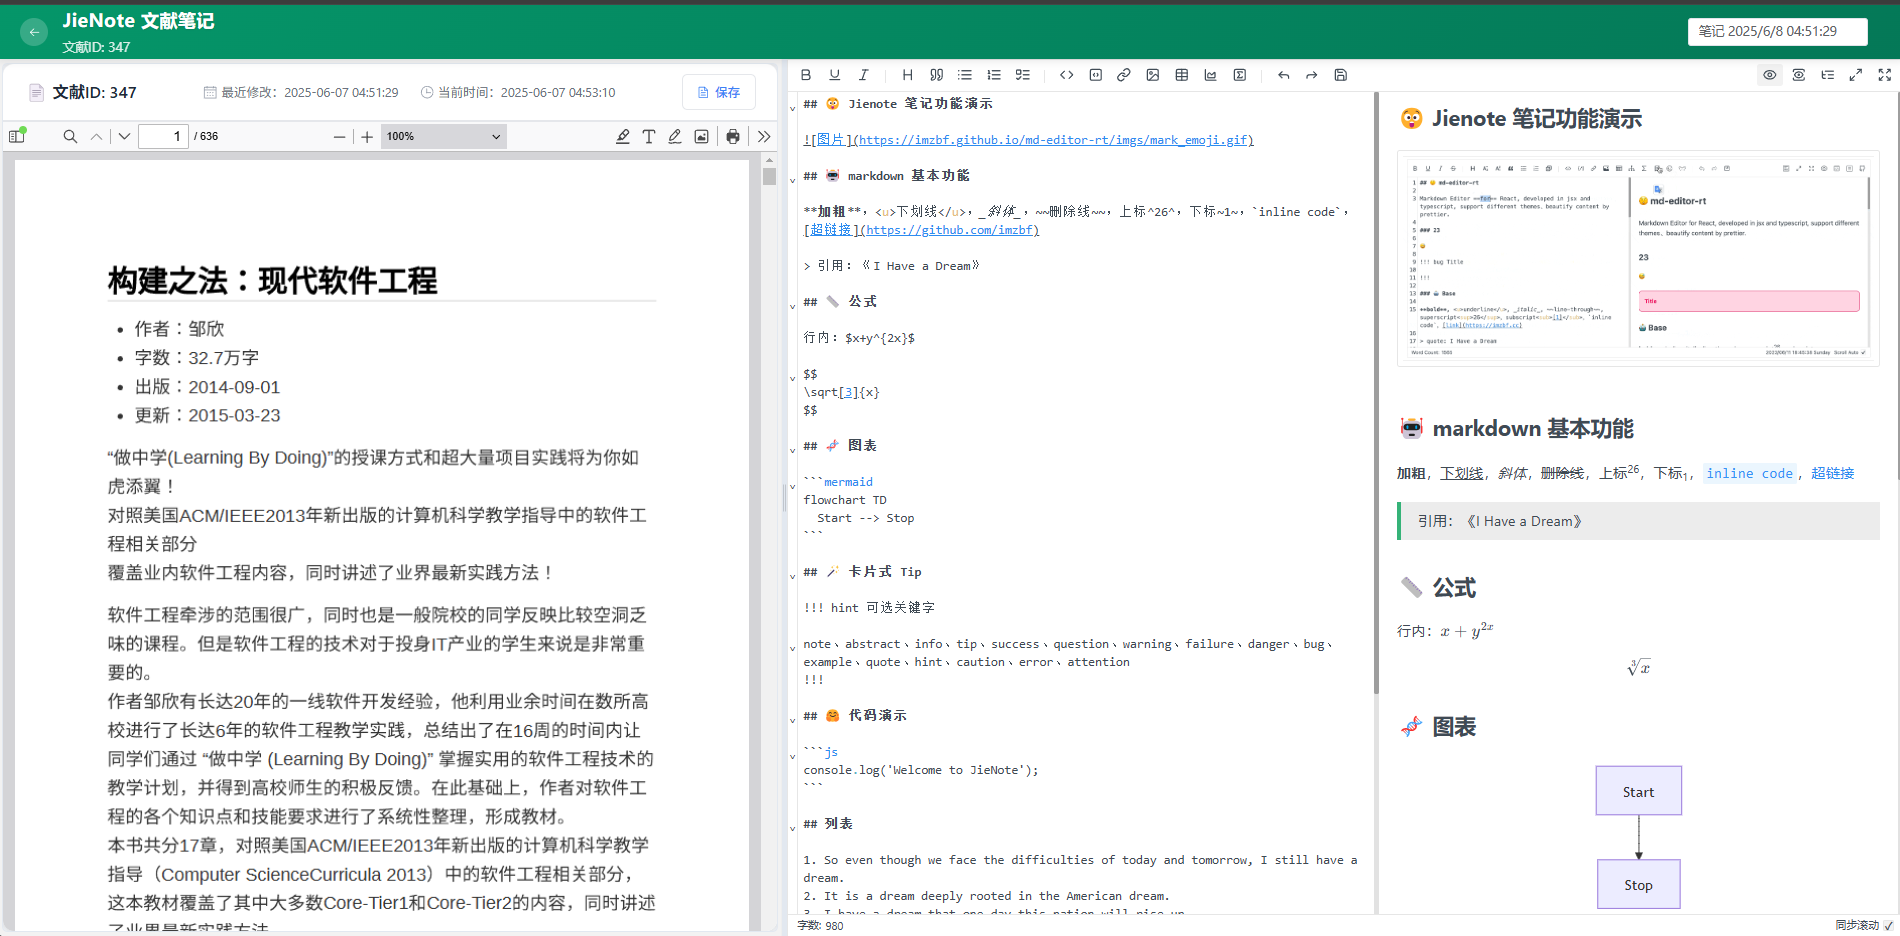Screen dimensions: 1900x936
Task: Insert inline code with the angle-brackets icon
Action: [x=1067, y=75]
